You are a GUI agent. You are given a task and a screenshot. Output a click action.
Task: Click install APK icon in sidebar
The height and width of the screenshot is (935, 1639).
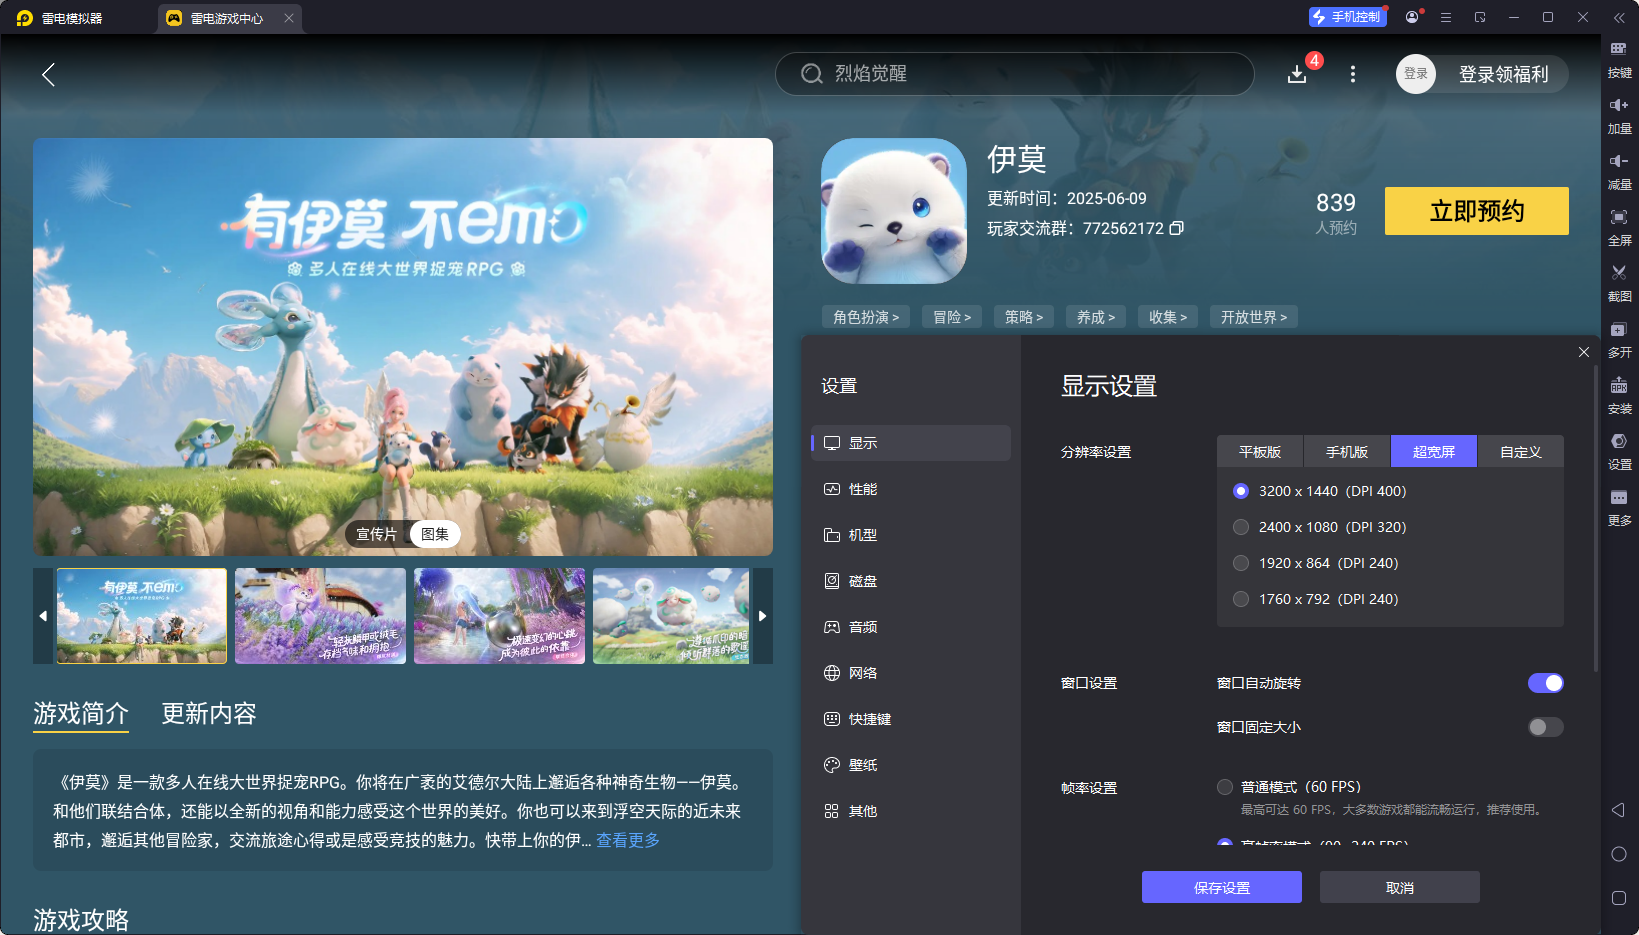coord(1618,385)
